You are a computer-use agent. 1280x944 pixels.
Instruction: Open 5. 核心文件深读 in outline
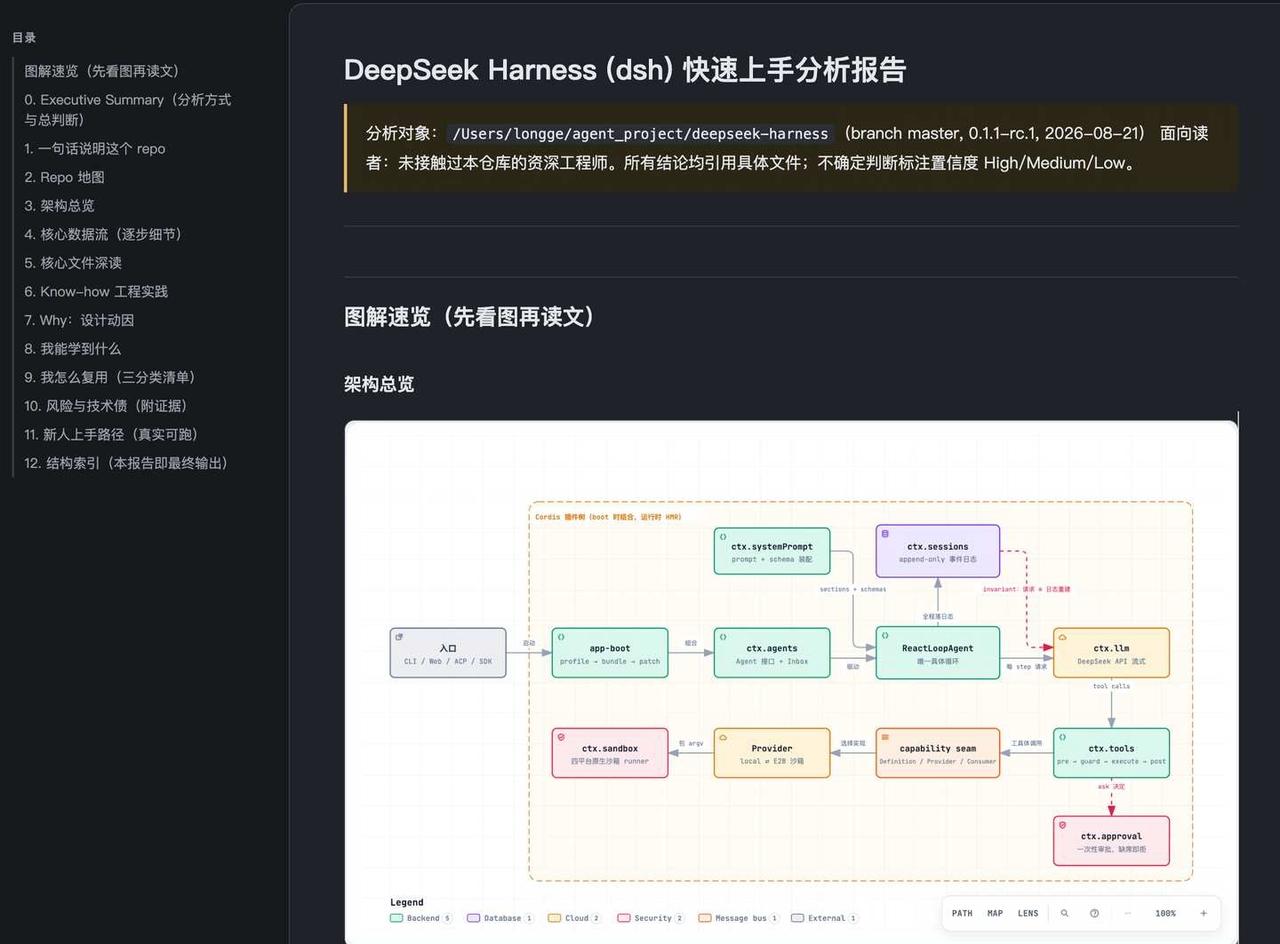pyautogui.click(x=73, y=262)
